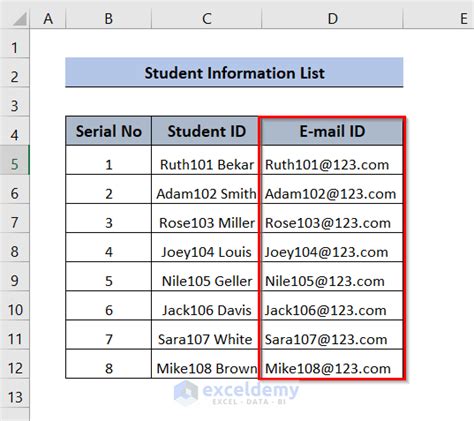Select column A header
The height and width of the screenshot is (421, 474).
pos(48,19)
